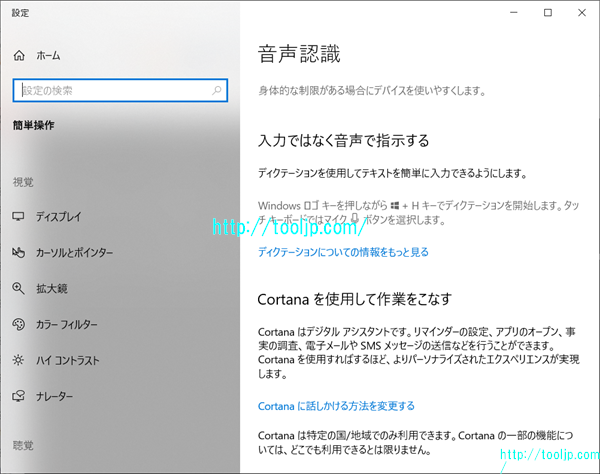Image resolution: width=600 pixels, height=474 pixels.
Task: Open ナレーター settings page
Action: pyautogui.click(x=54, y=396)
